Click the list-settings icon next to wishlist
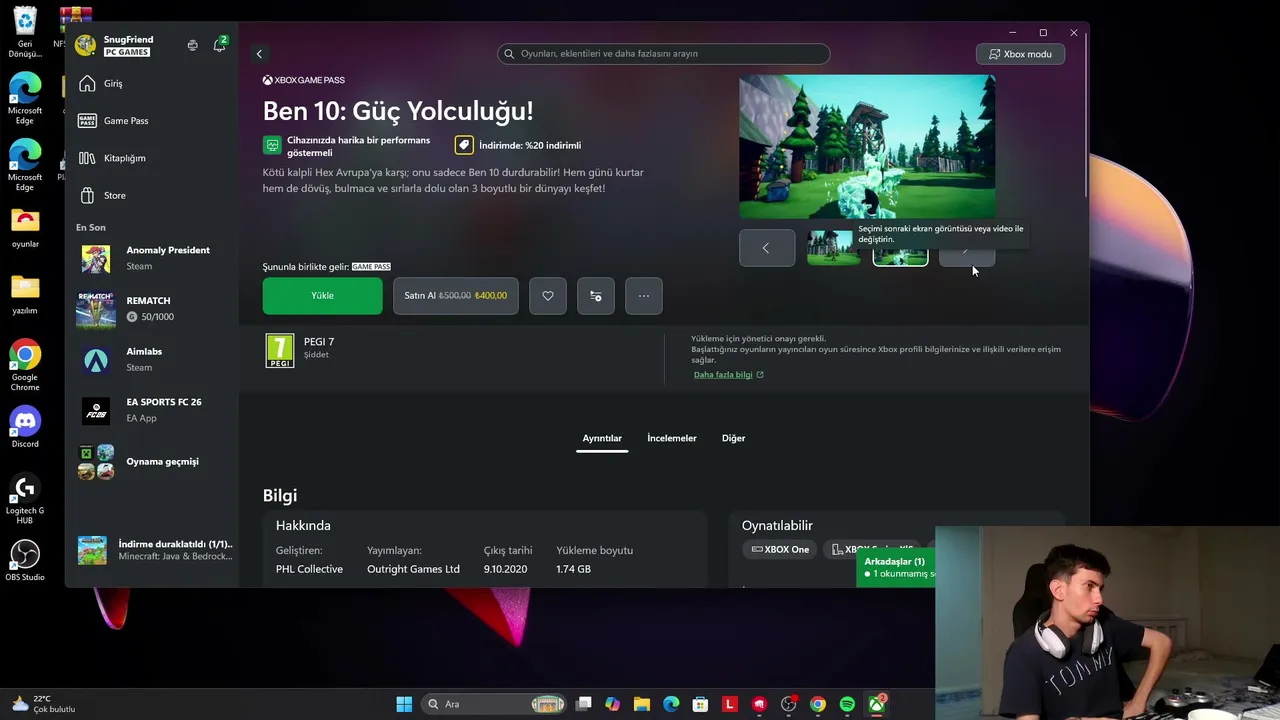 tap(596, 296)
